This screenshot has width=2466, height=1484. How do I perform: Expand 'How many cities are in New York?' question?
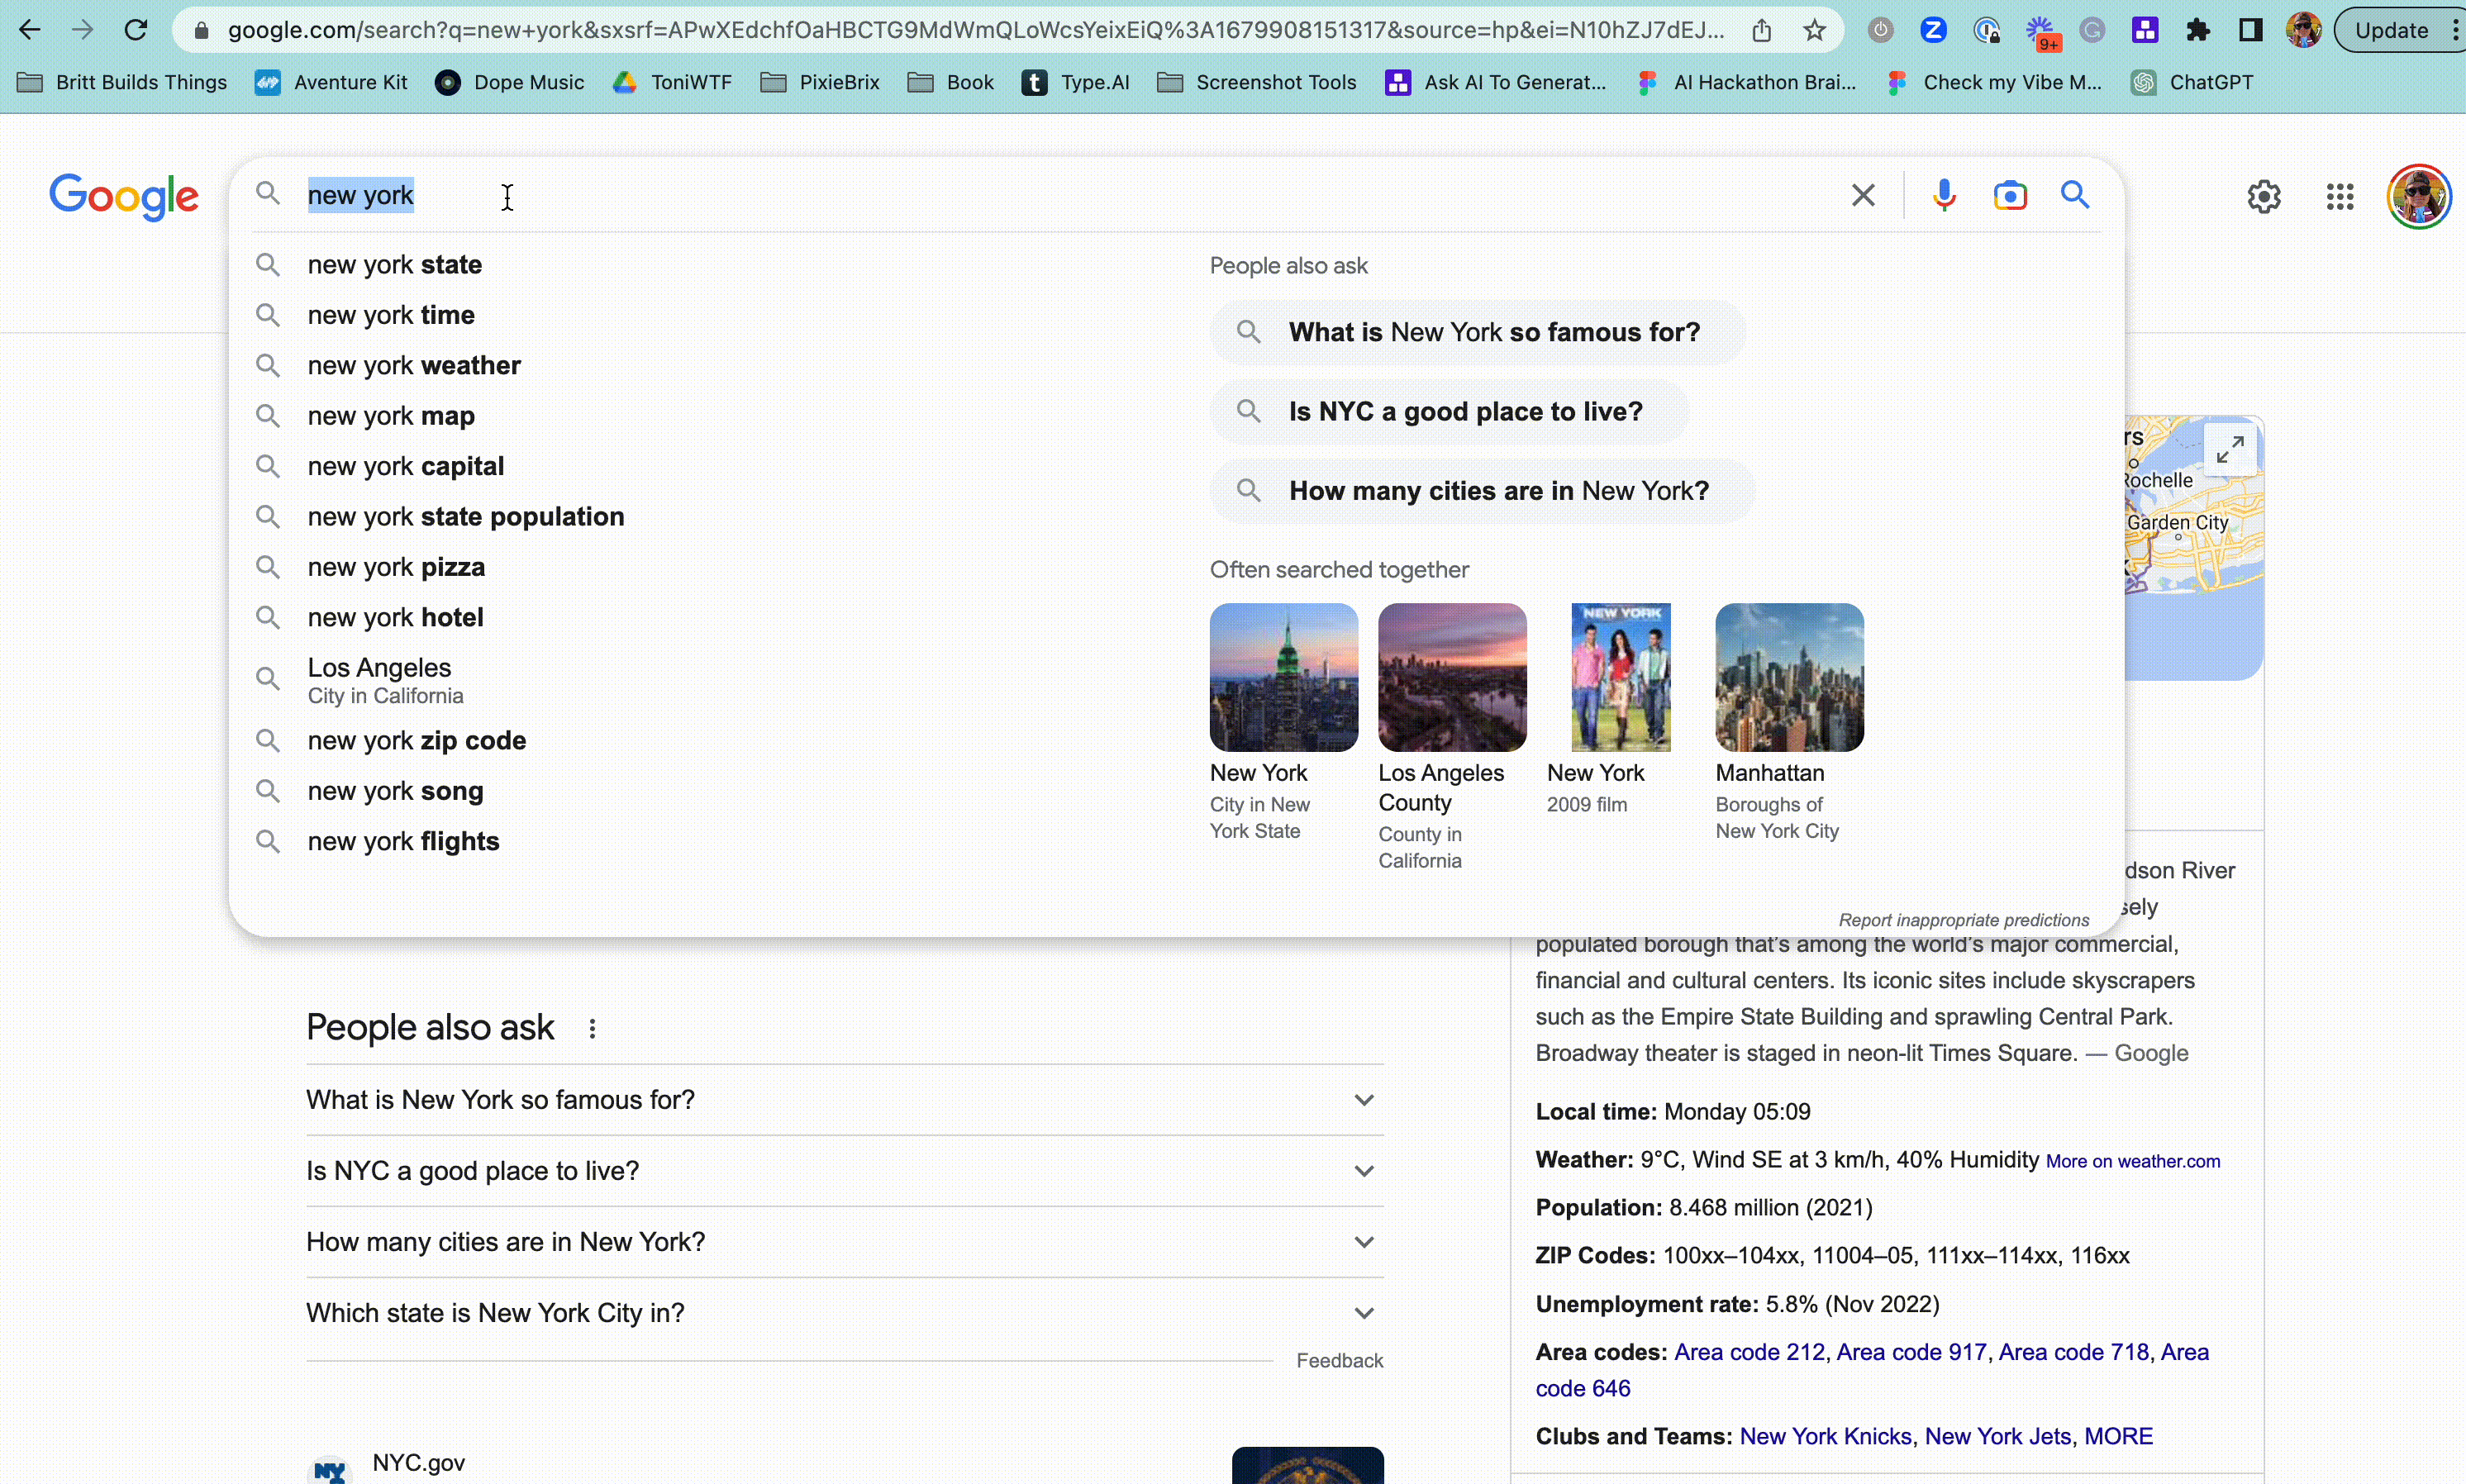point(845,1241)
